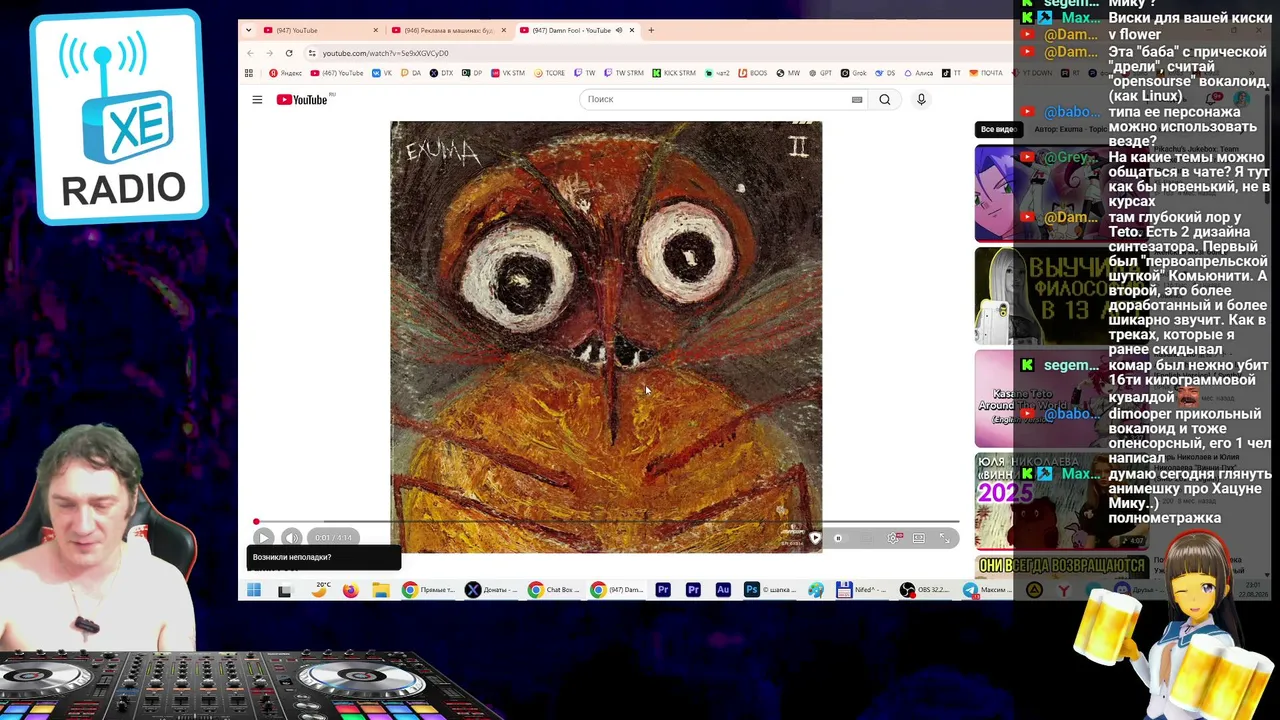Screen dimensions: 1280x720
Task: Switch to the "(947) YouTube" tab
Action: 319,30
